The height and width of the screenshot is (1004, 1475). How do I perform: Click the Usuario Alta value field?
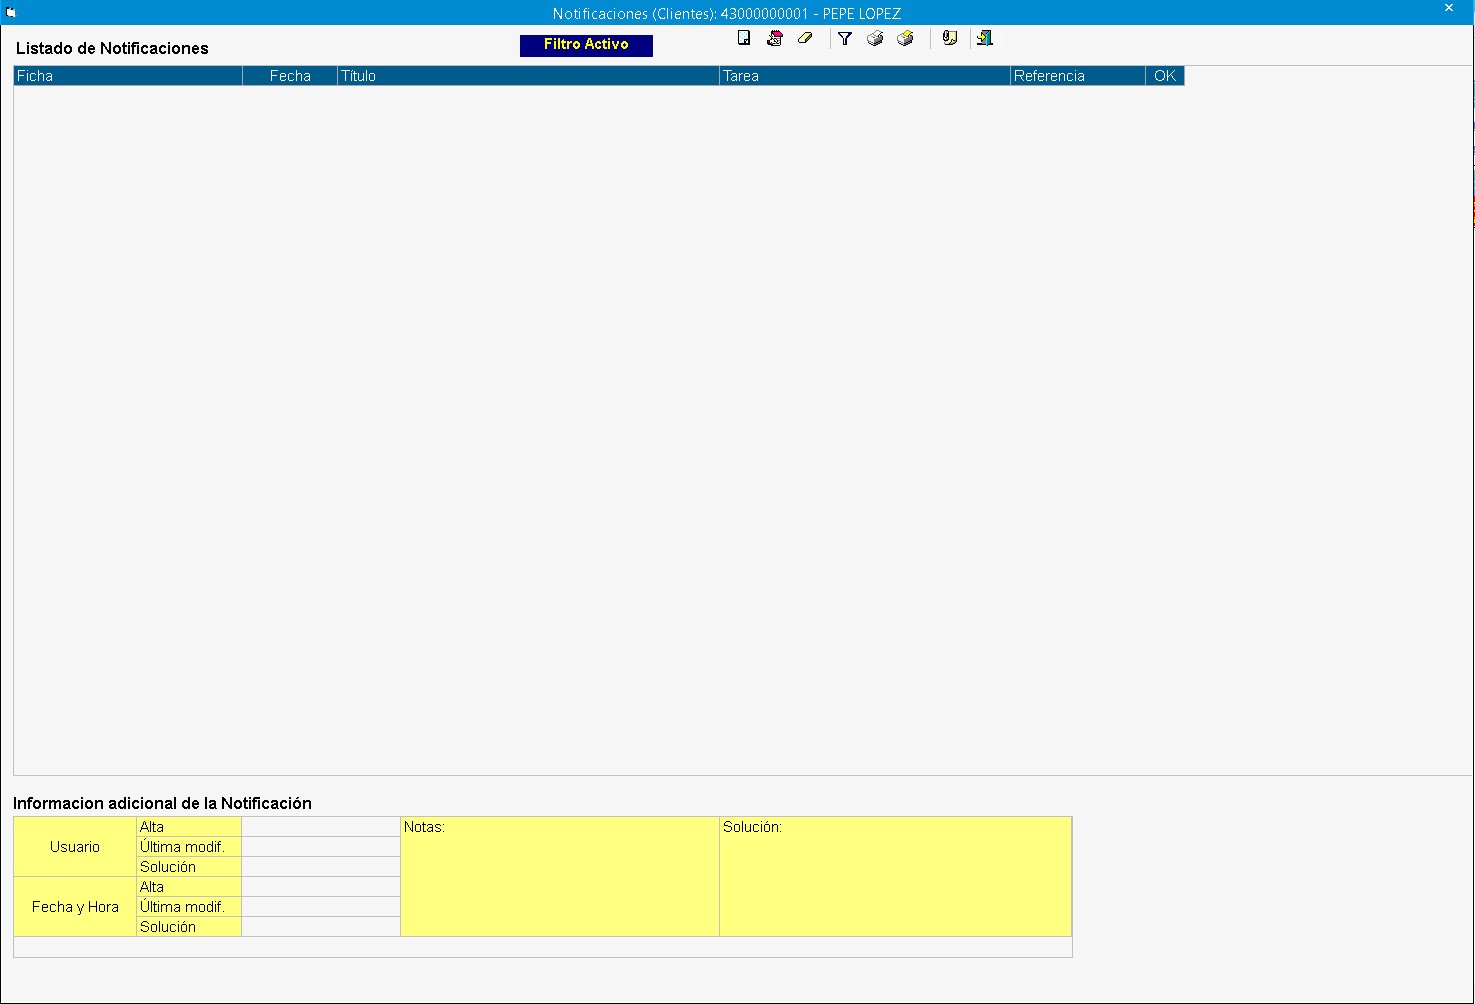pyautogui.click(x=320, y=827)
